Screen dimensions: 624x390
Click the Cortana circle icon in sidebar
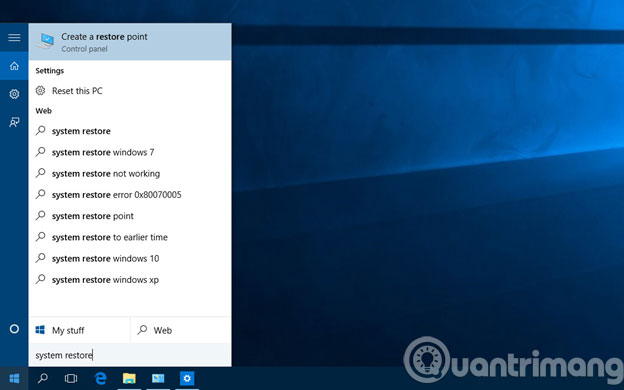(14, 329)
